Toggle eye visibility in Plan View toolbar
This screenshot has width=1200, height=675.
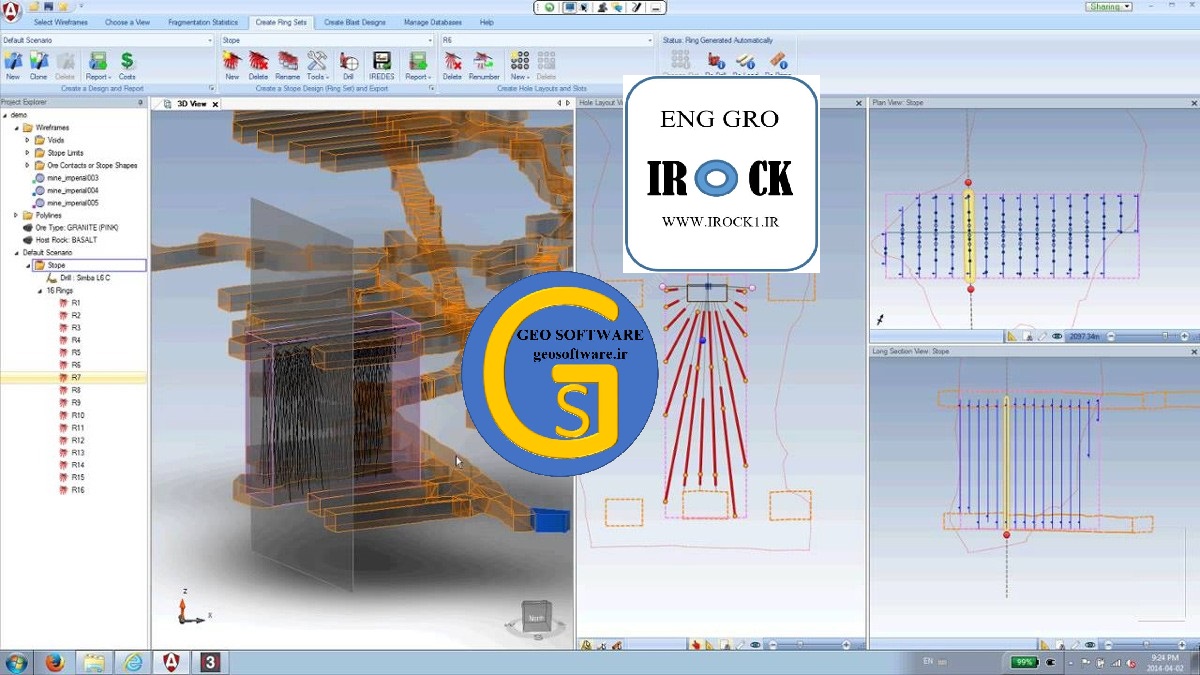coord(1058,337)
